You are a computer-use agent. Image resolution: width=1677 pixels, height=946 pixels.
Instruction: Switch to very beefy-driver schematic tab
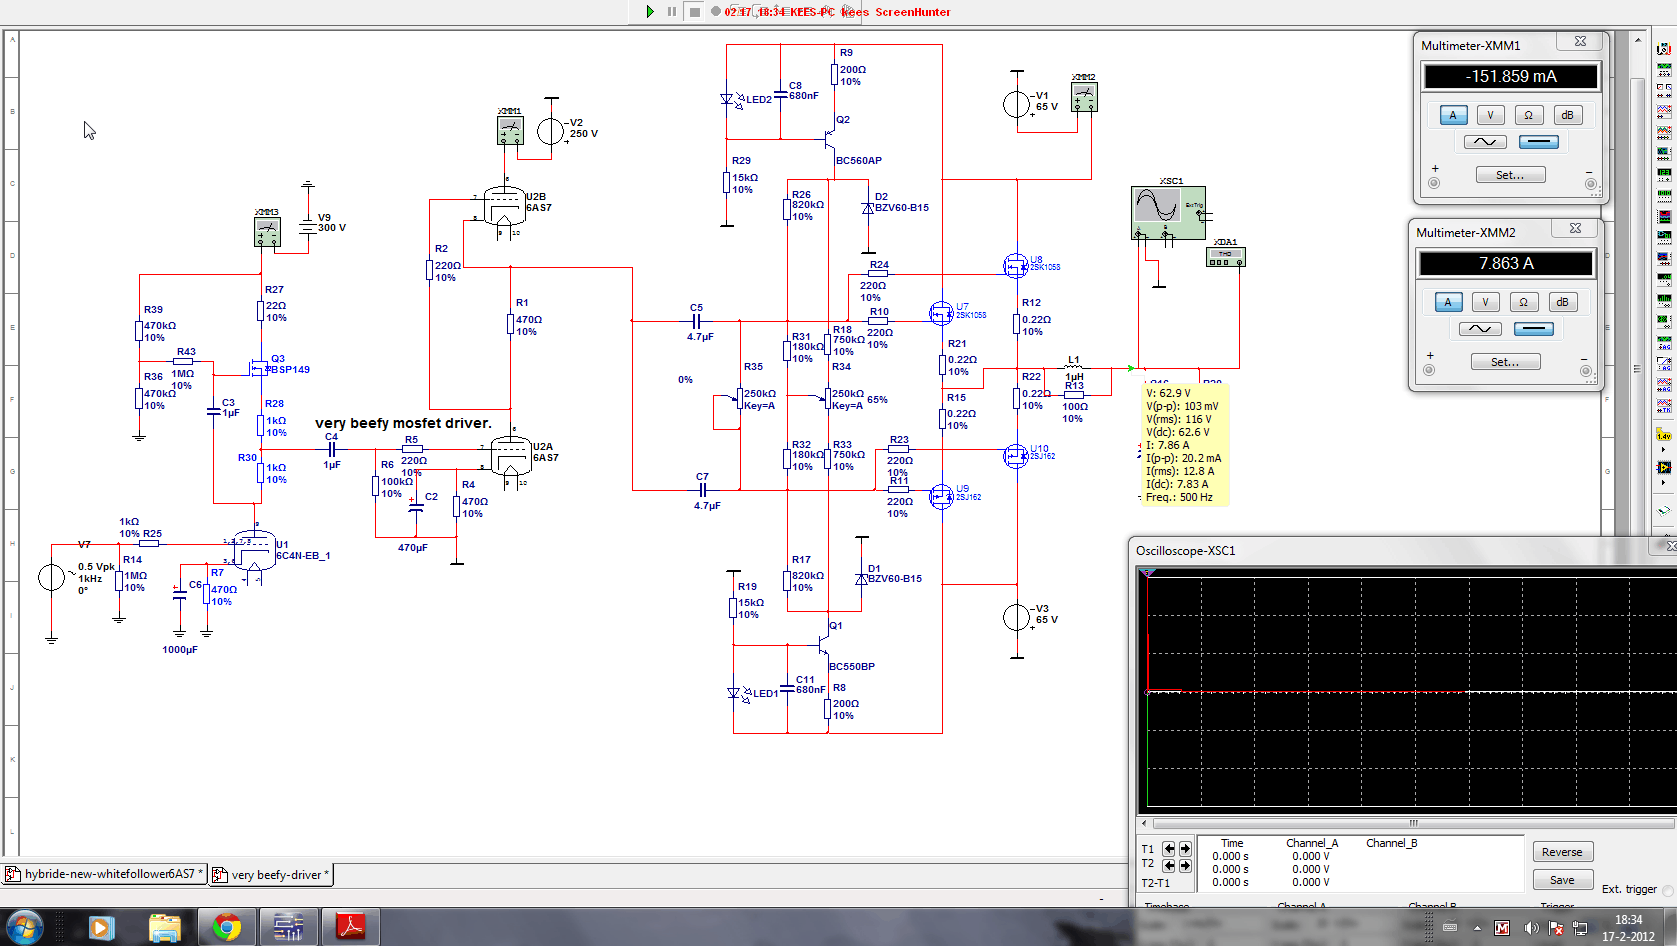[x=270, y=875]
